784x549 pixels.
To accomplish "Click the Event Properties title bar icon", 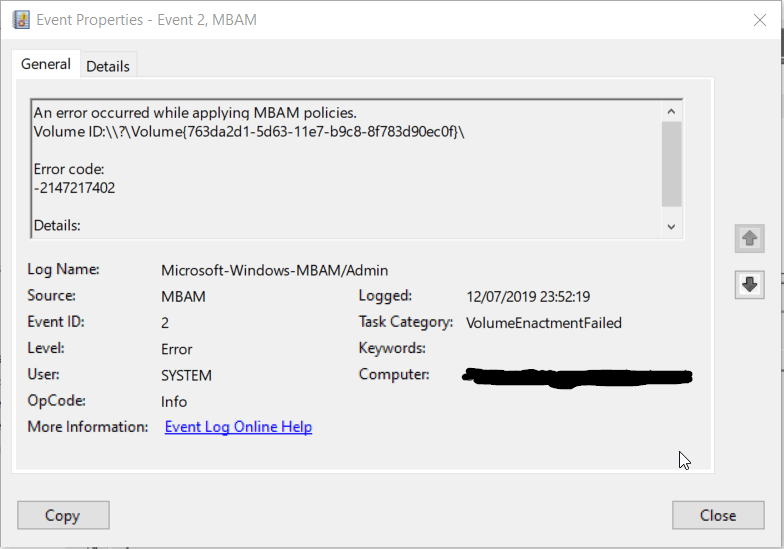I will [x=20, y=20].
